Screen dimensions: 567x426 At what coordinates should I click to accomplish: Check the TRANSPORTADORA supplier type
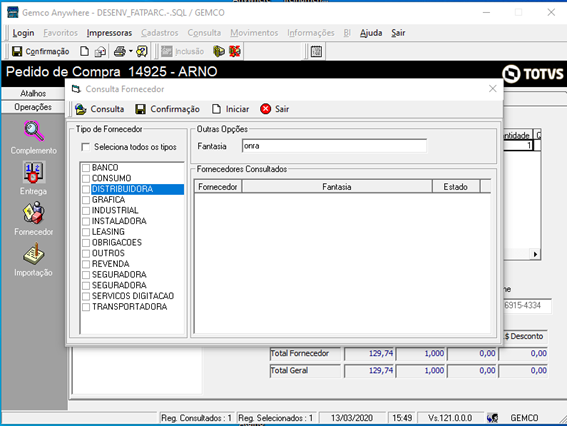point(86,307)
